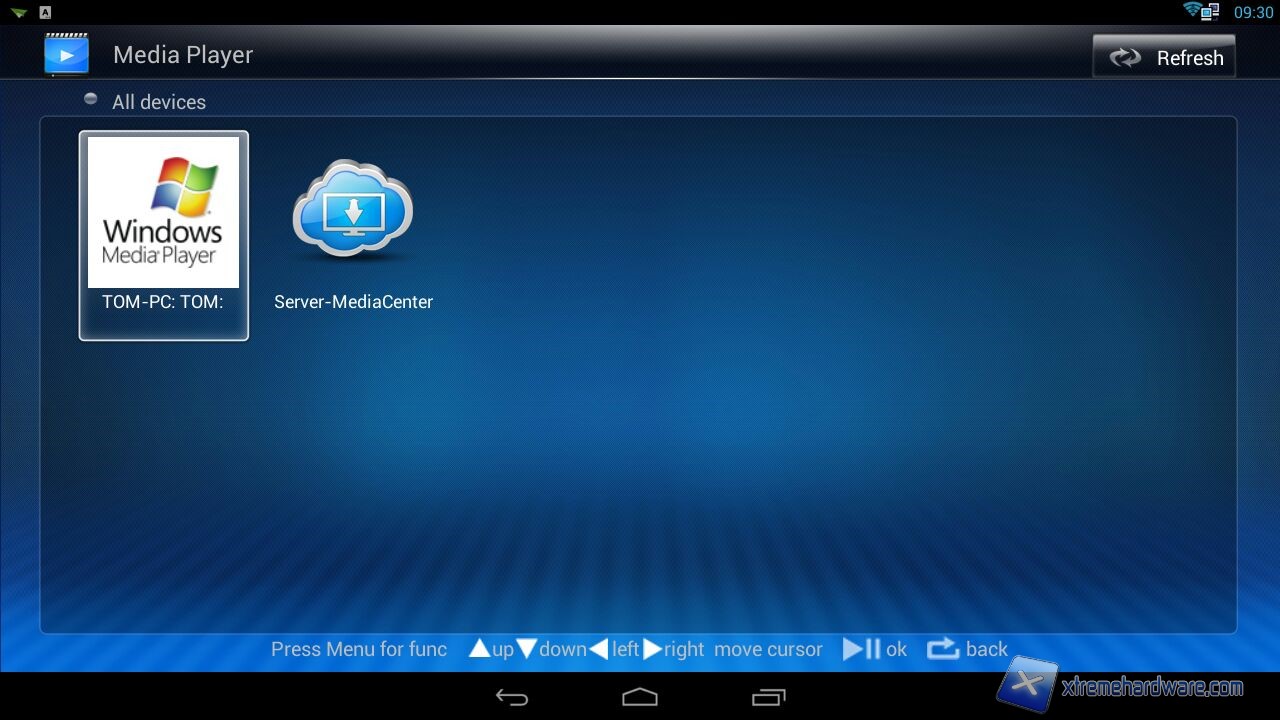Click the back icon in hint bar

click(x=943, y=649)
